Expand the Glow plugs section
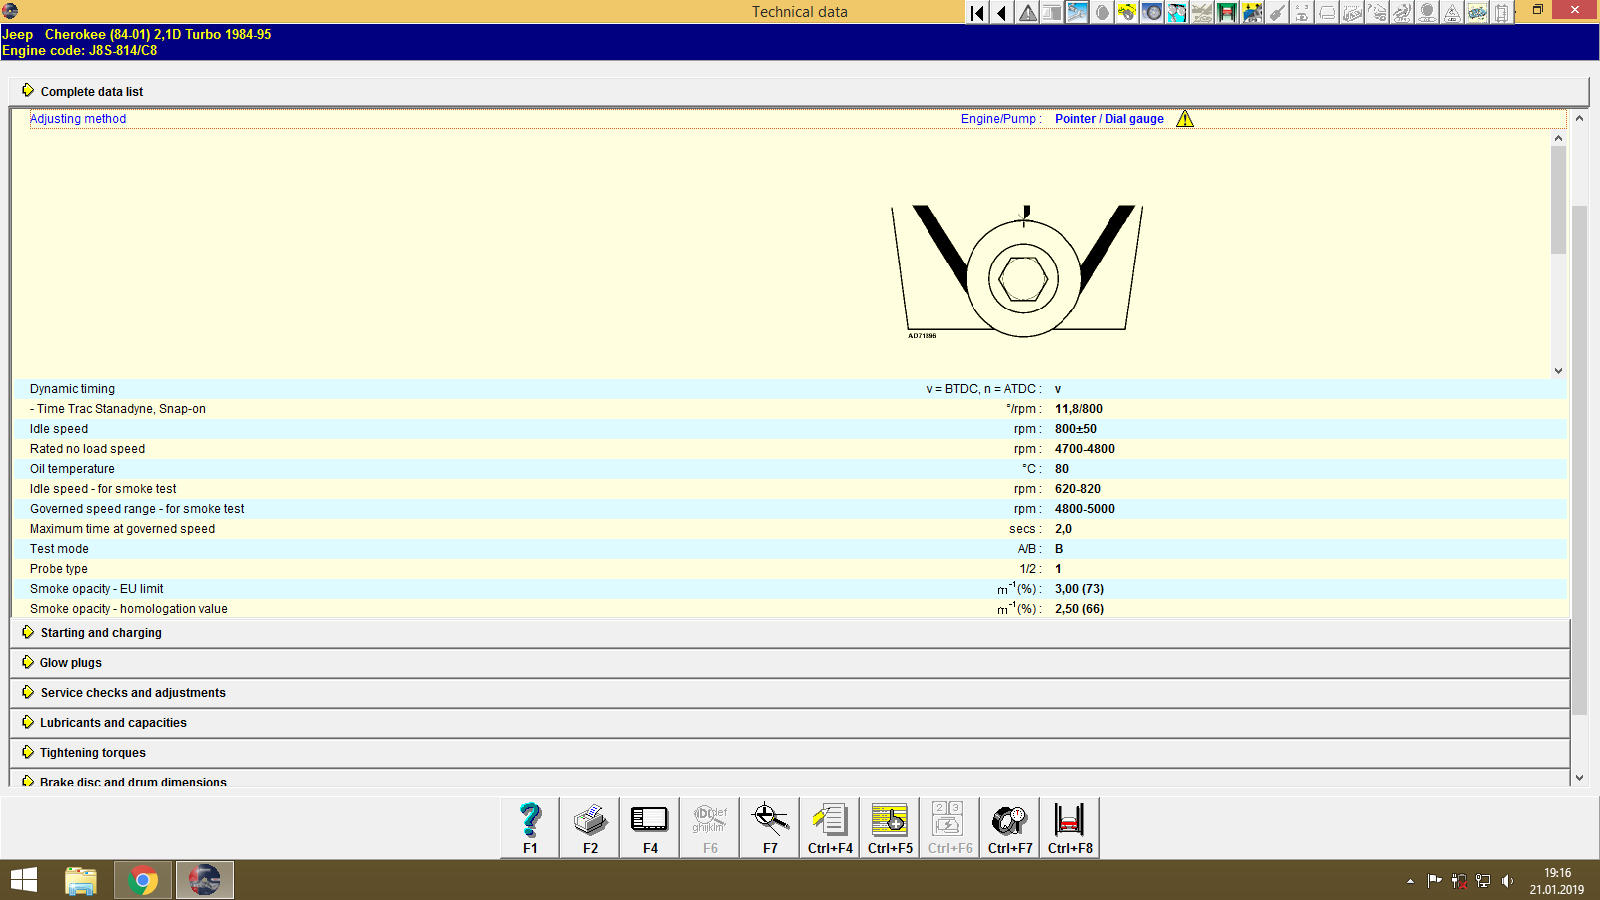The width and height of the screenshot is (1600, 900). [69, 662]
